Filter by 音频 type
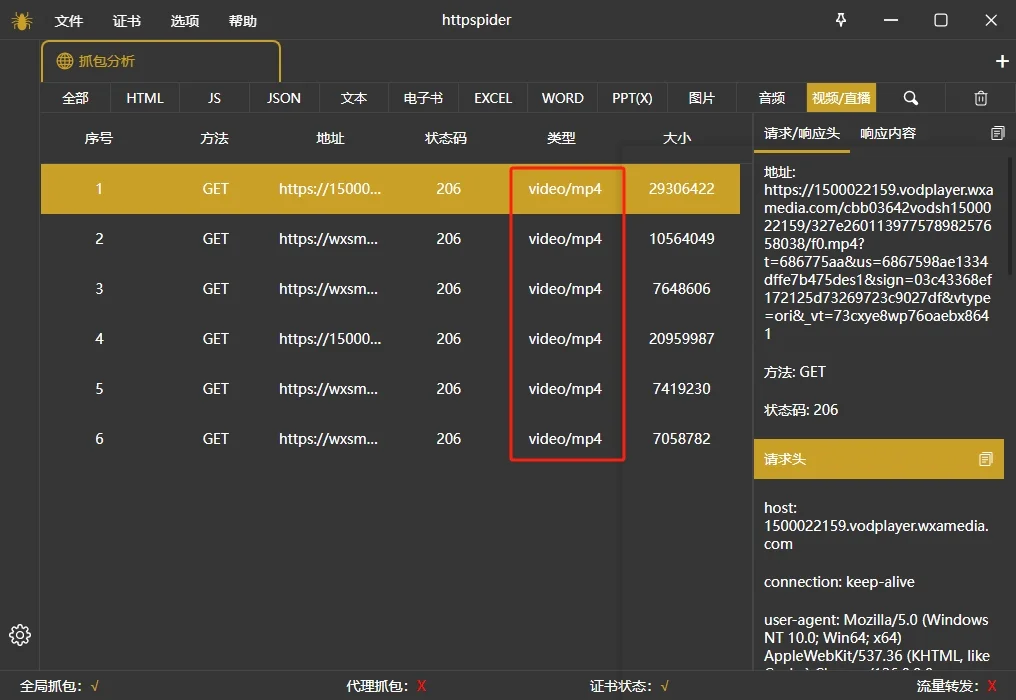The height and width of the screenshot is (700, 1016). [x=772, y=98]
